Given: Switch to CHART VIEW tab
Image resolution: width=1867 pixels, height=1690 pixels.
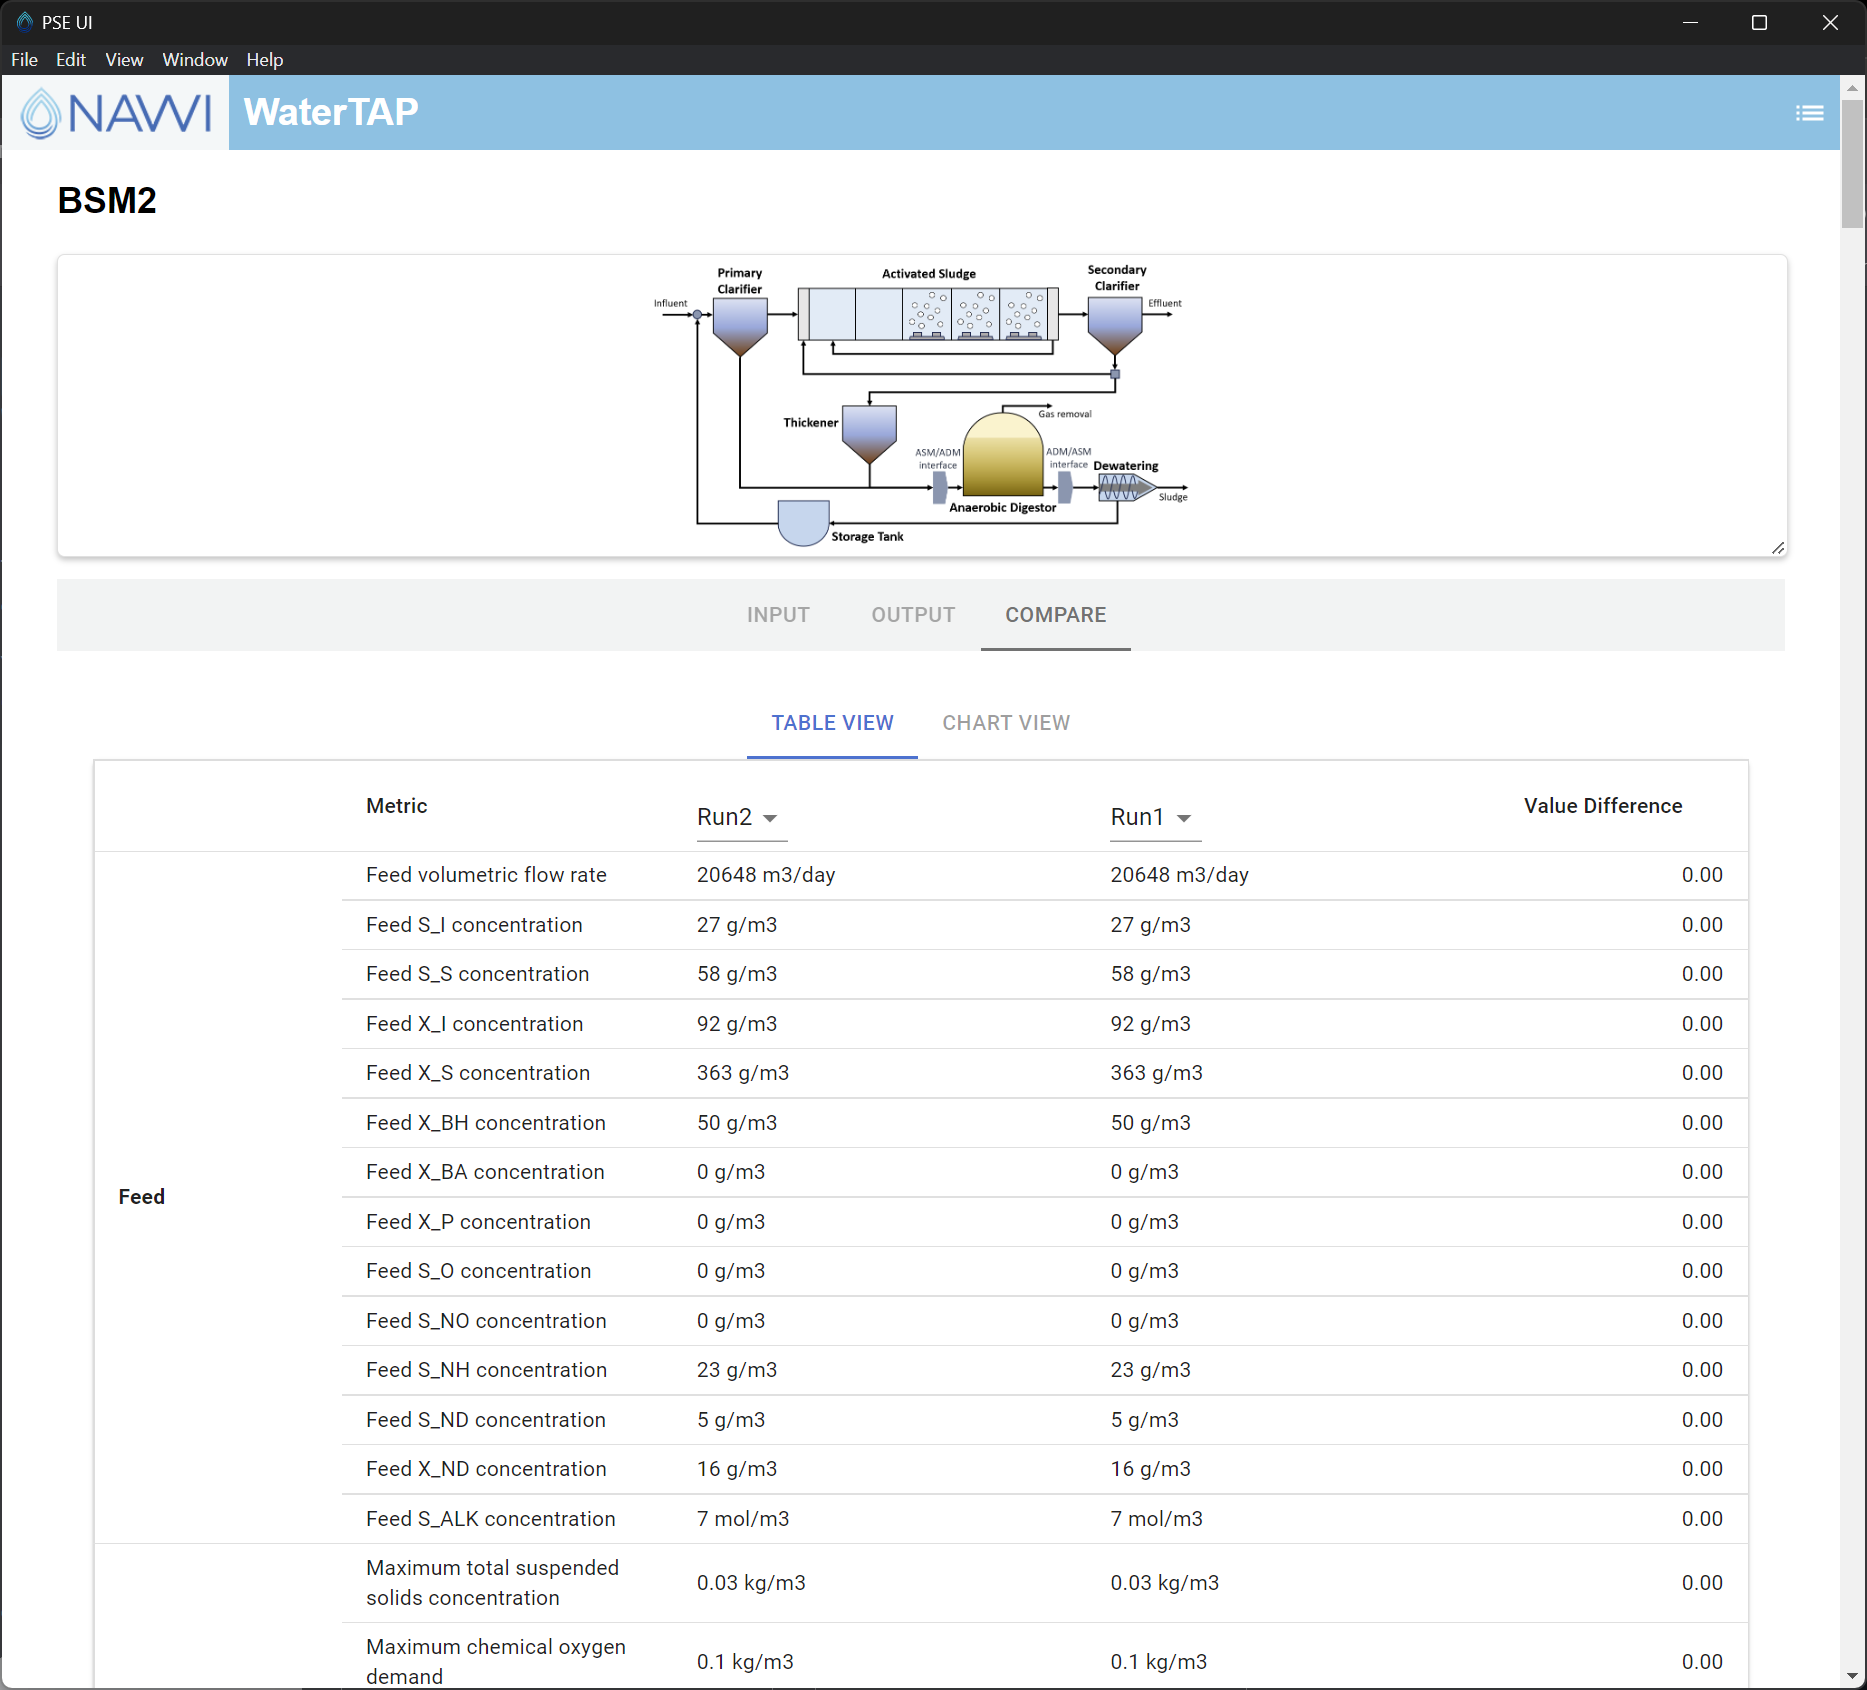Looking at the screenshot, I should [1006, 723].
